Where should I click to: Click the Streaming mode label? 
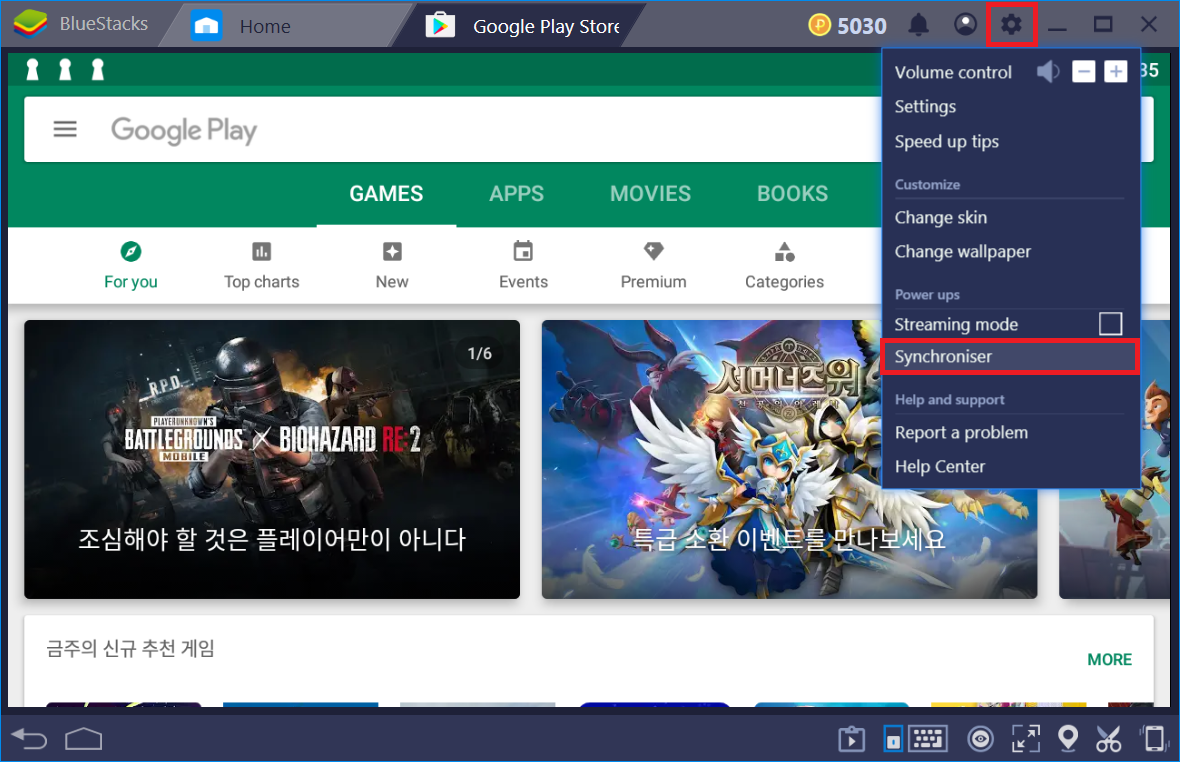pyautogui.click(x=956, y=324)
